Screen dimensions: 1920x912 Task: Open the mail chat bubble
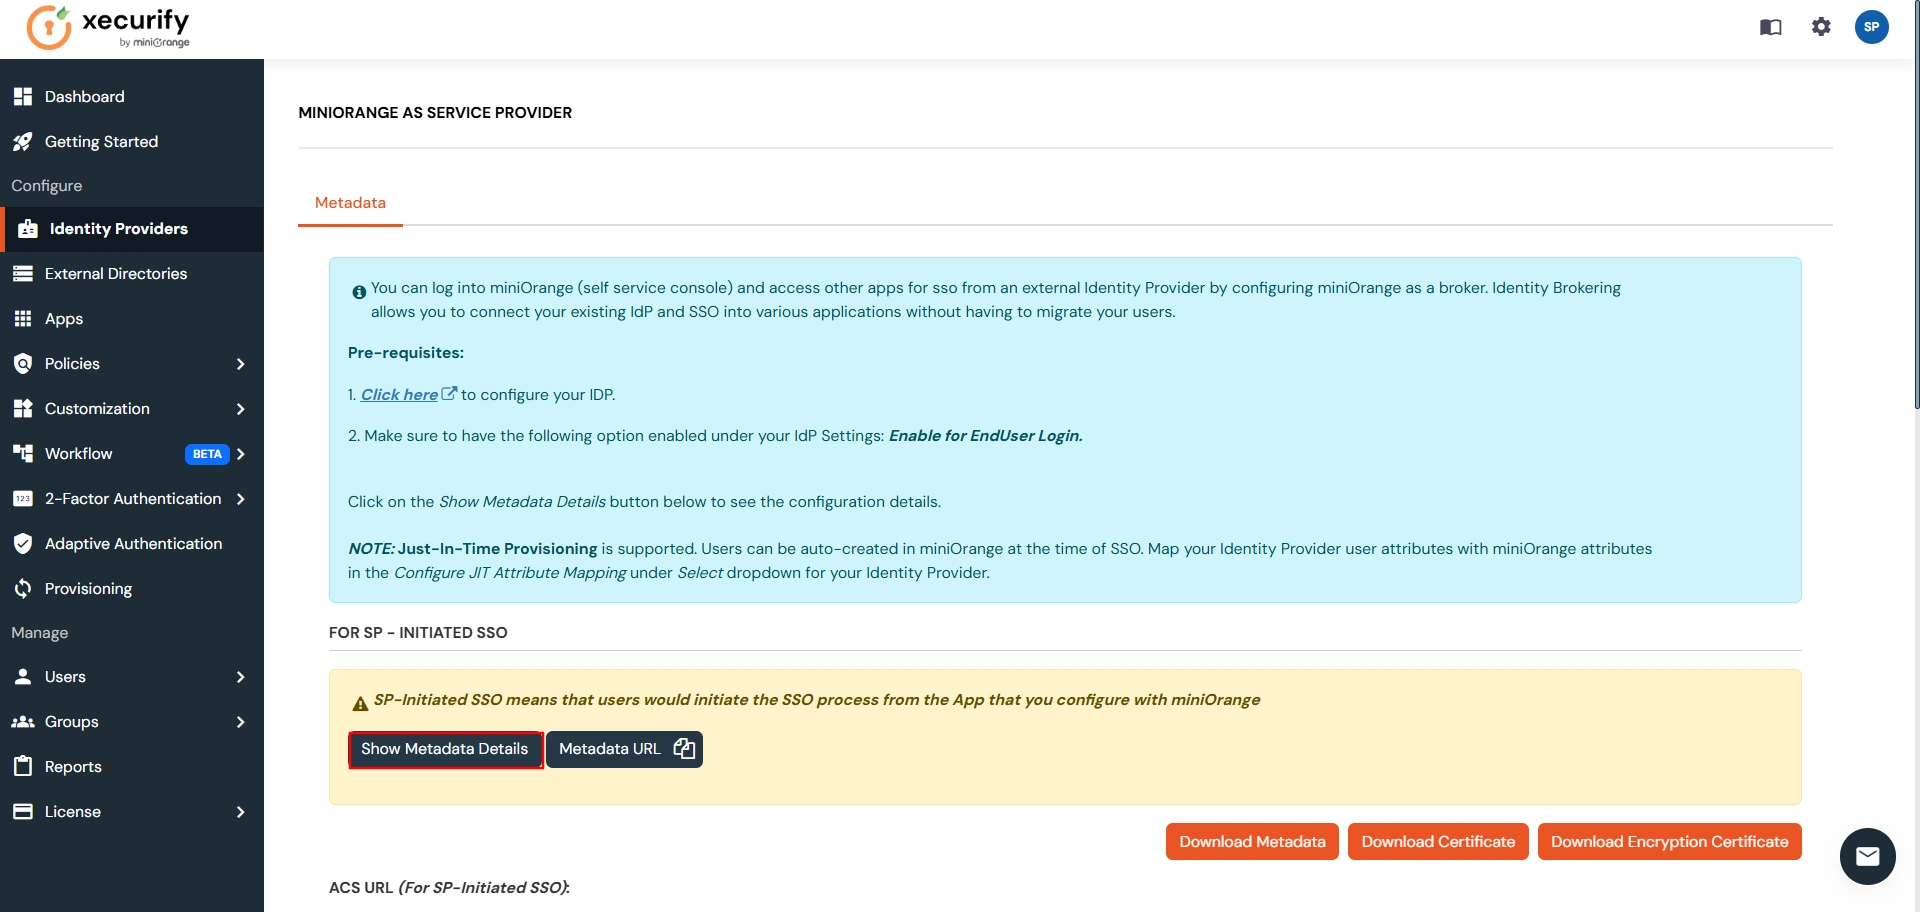[1867, 856]
